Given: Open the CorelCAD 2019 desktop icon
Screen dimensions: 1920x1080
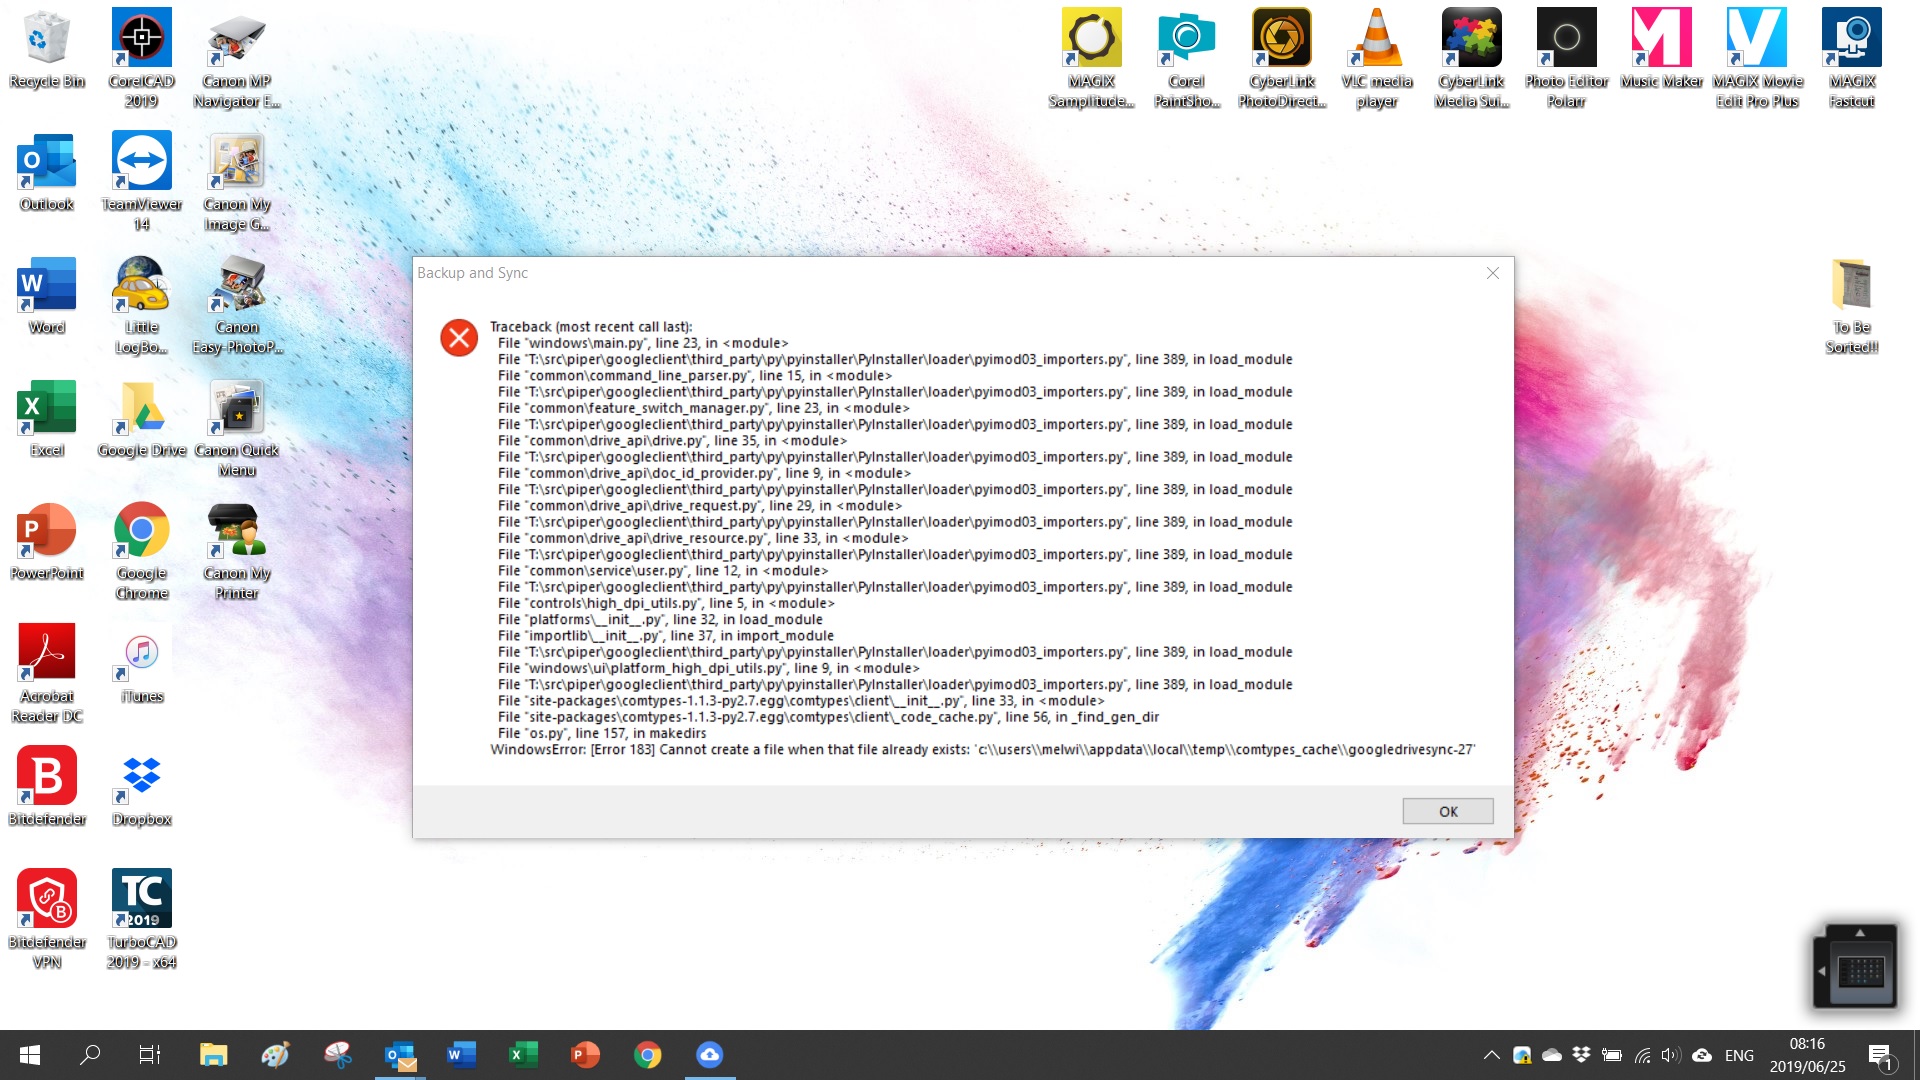Looking at the screenshot, I should (141, 40).
